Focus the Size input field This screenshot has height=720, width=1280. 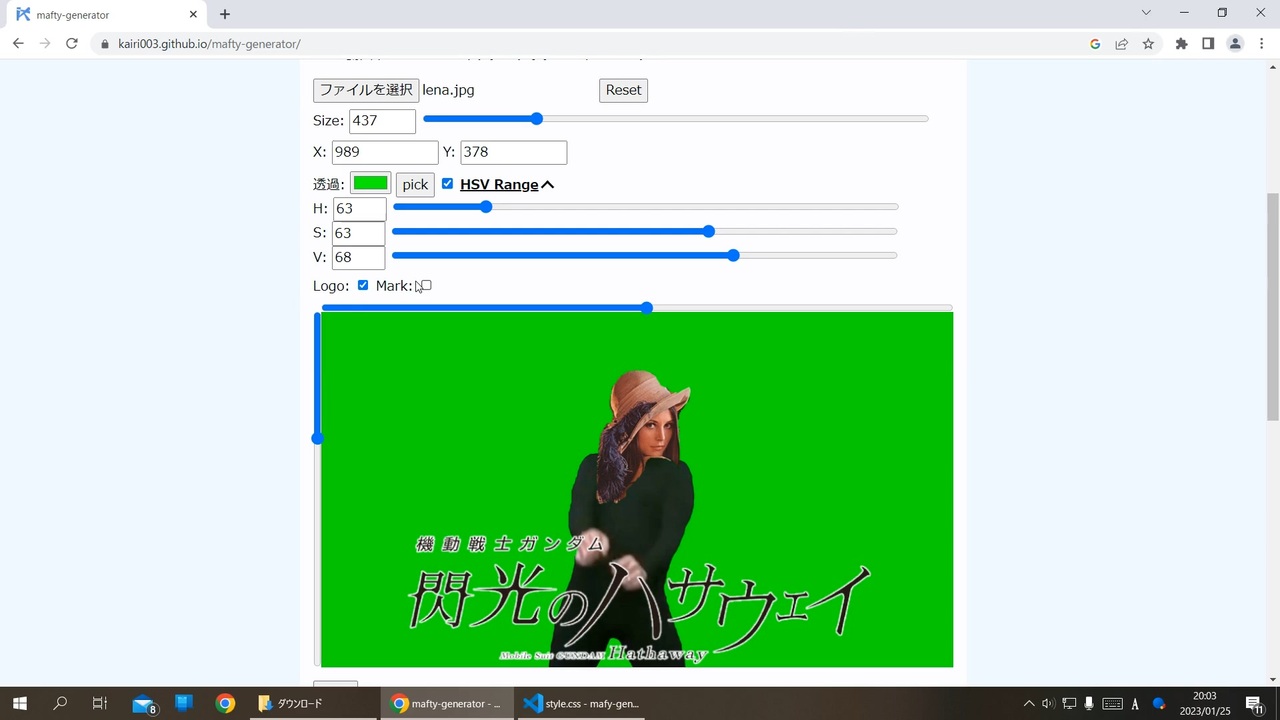[x=382, y=121]
